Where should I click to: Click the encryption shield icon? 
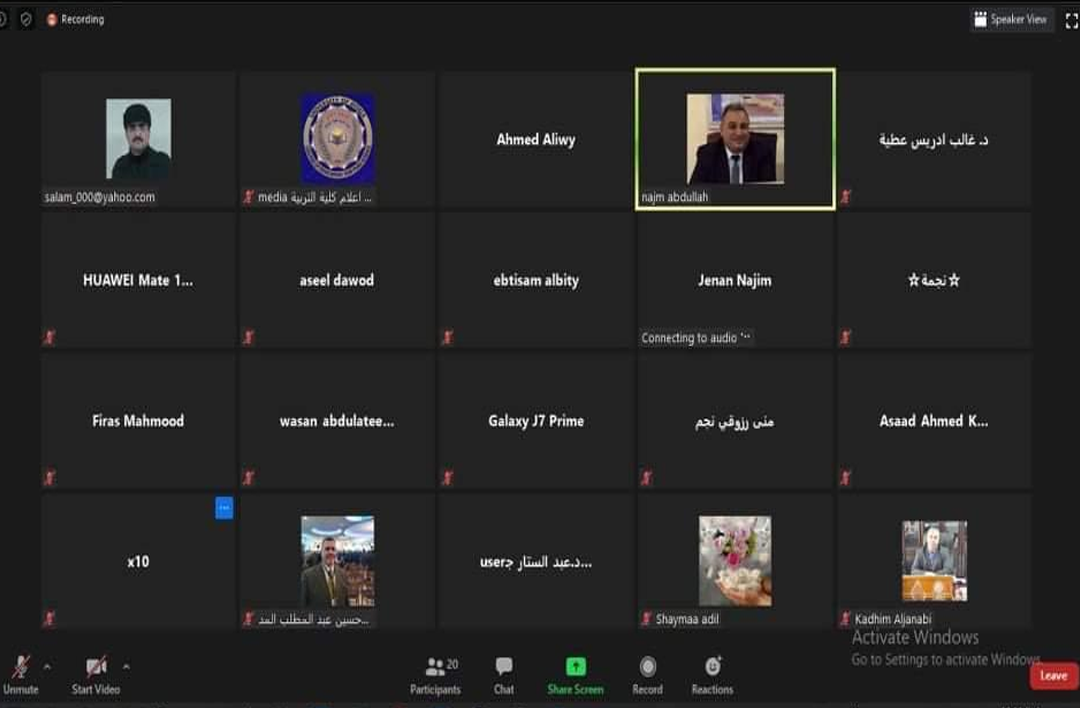point(26,19)
